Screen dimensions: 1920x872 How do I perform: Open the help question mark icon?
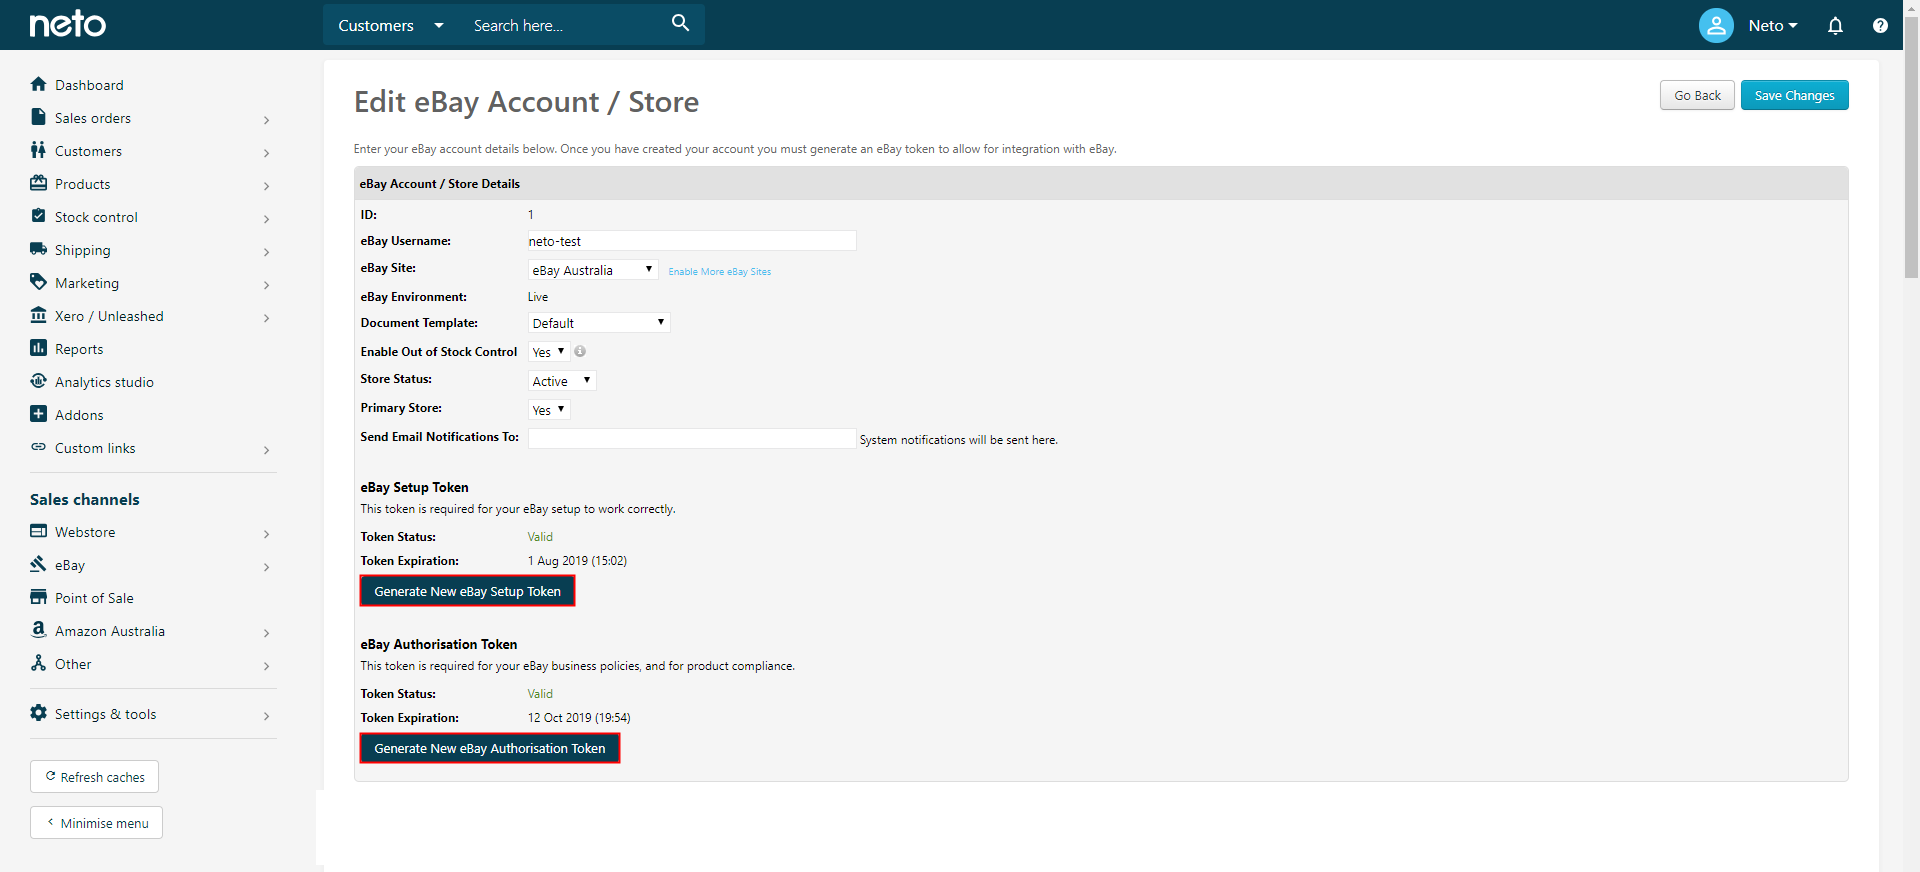point(1880,26)
